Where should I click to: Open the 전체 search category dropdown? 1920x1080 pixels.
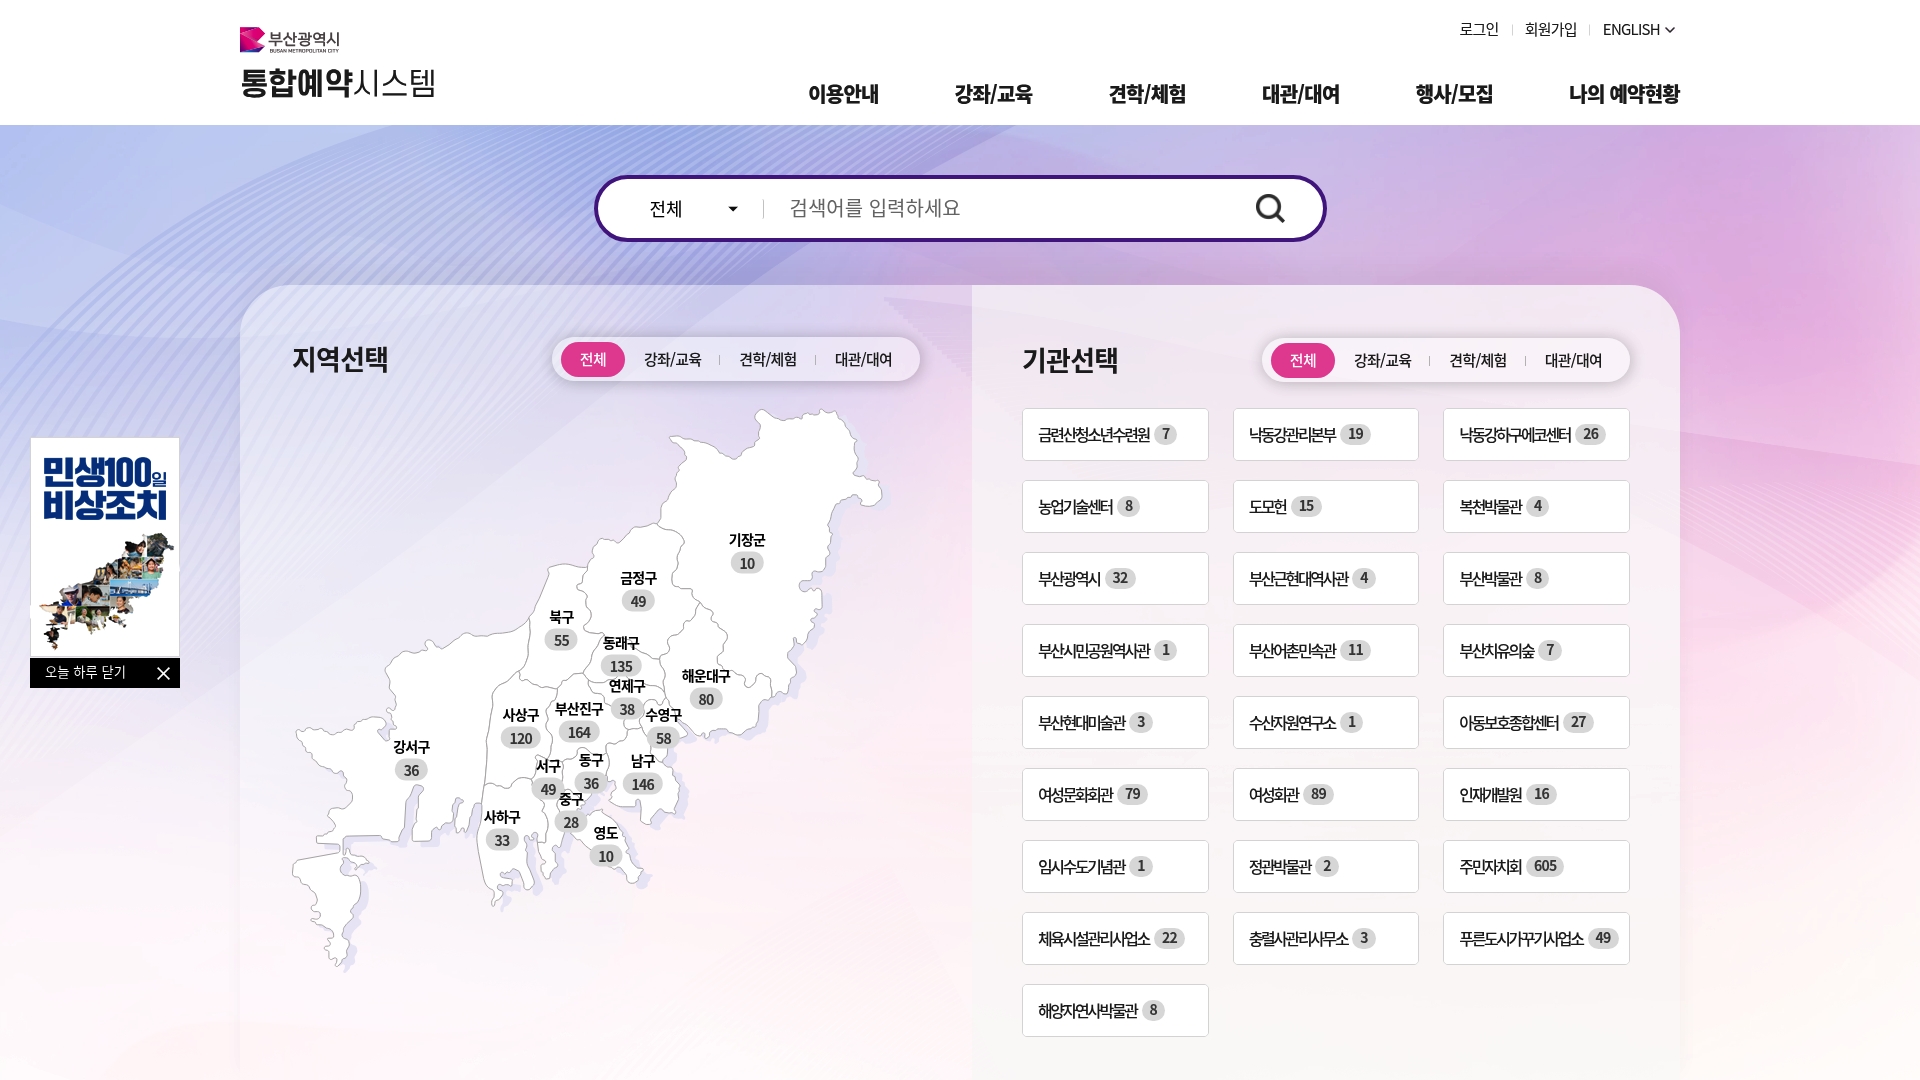(x=693, y=208)
